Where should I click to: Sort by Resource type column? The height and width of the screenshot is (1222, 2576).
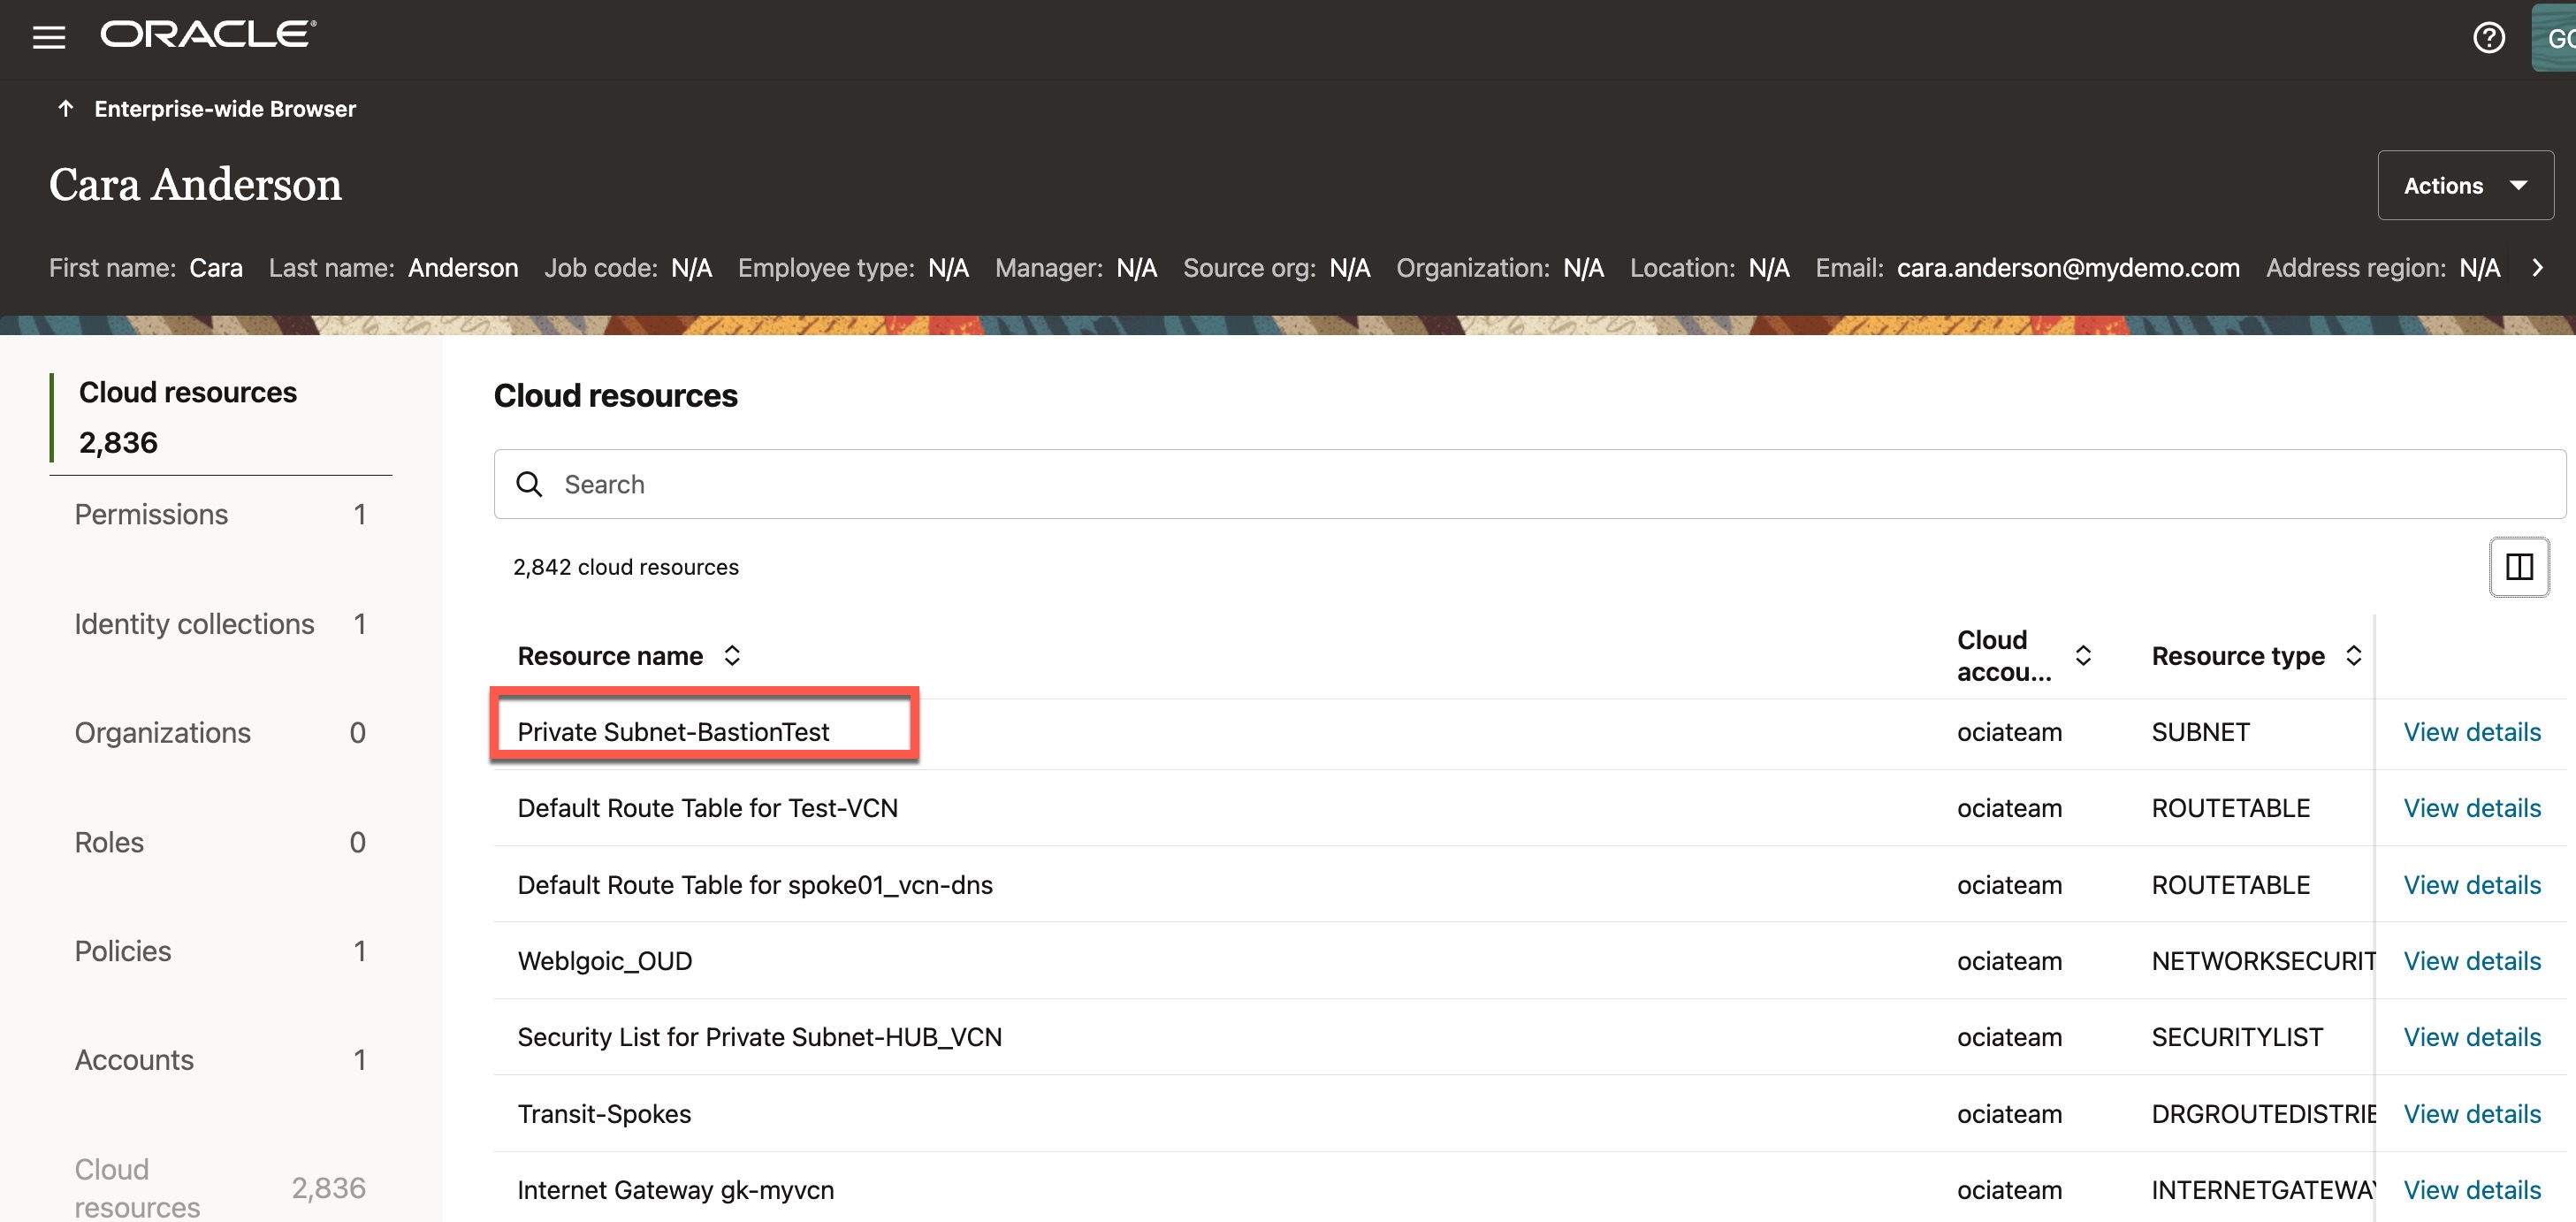tap(2353, 655)
